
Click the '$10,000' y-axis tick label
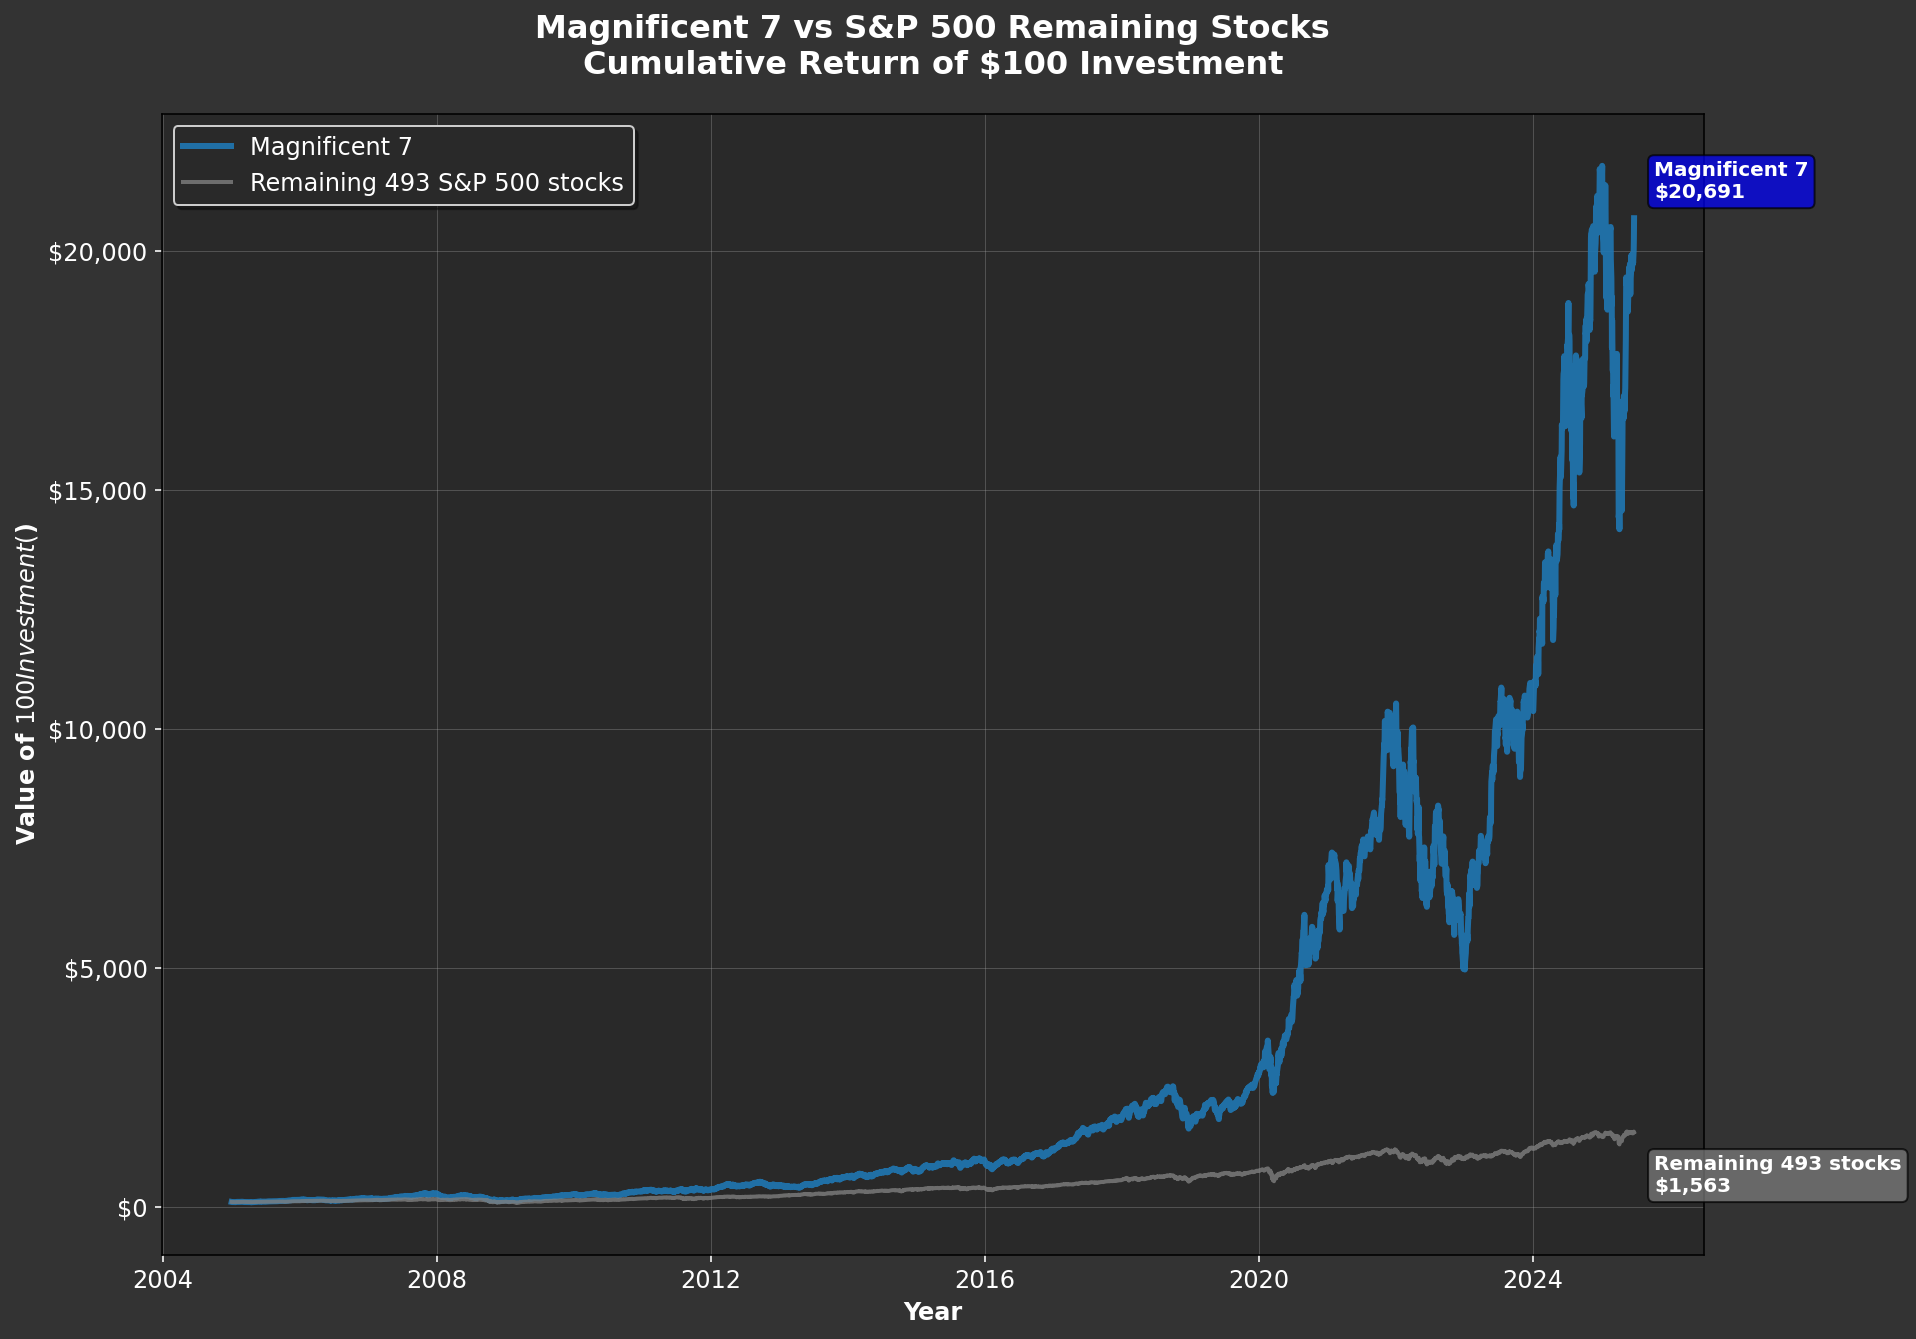point(98,730)
